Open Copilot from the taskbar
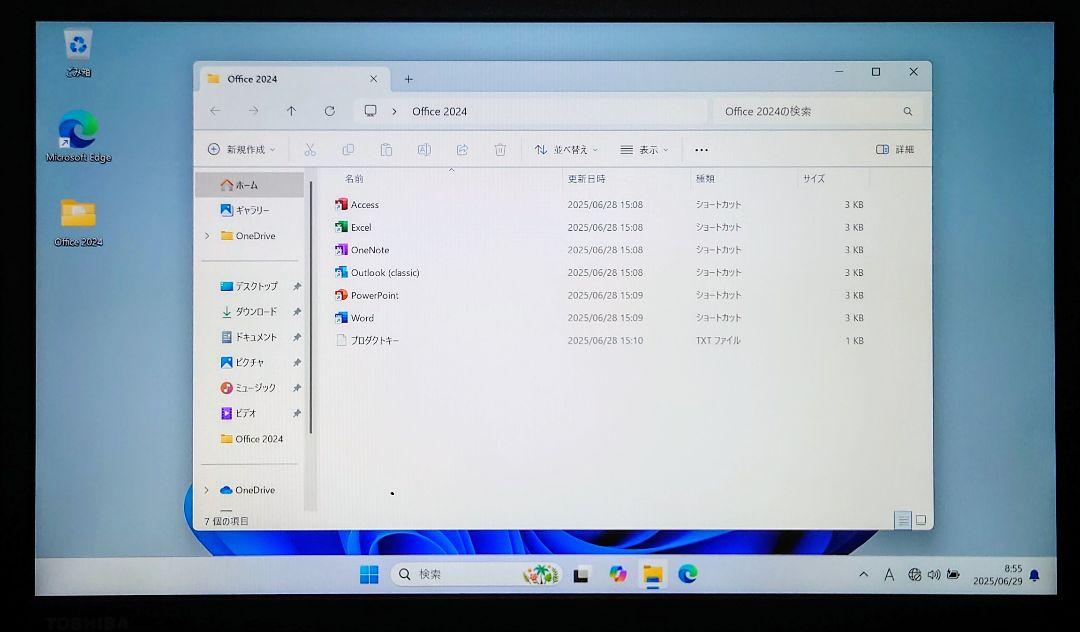The height and width of the screenshot is (632, 1080). (618, 574)
